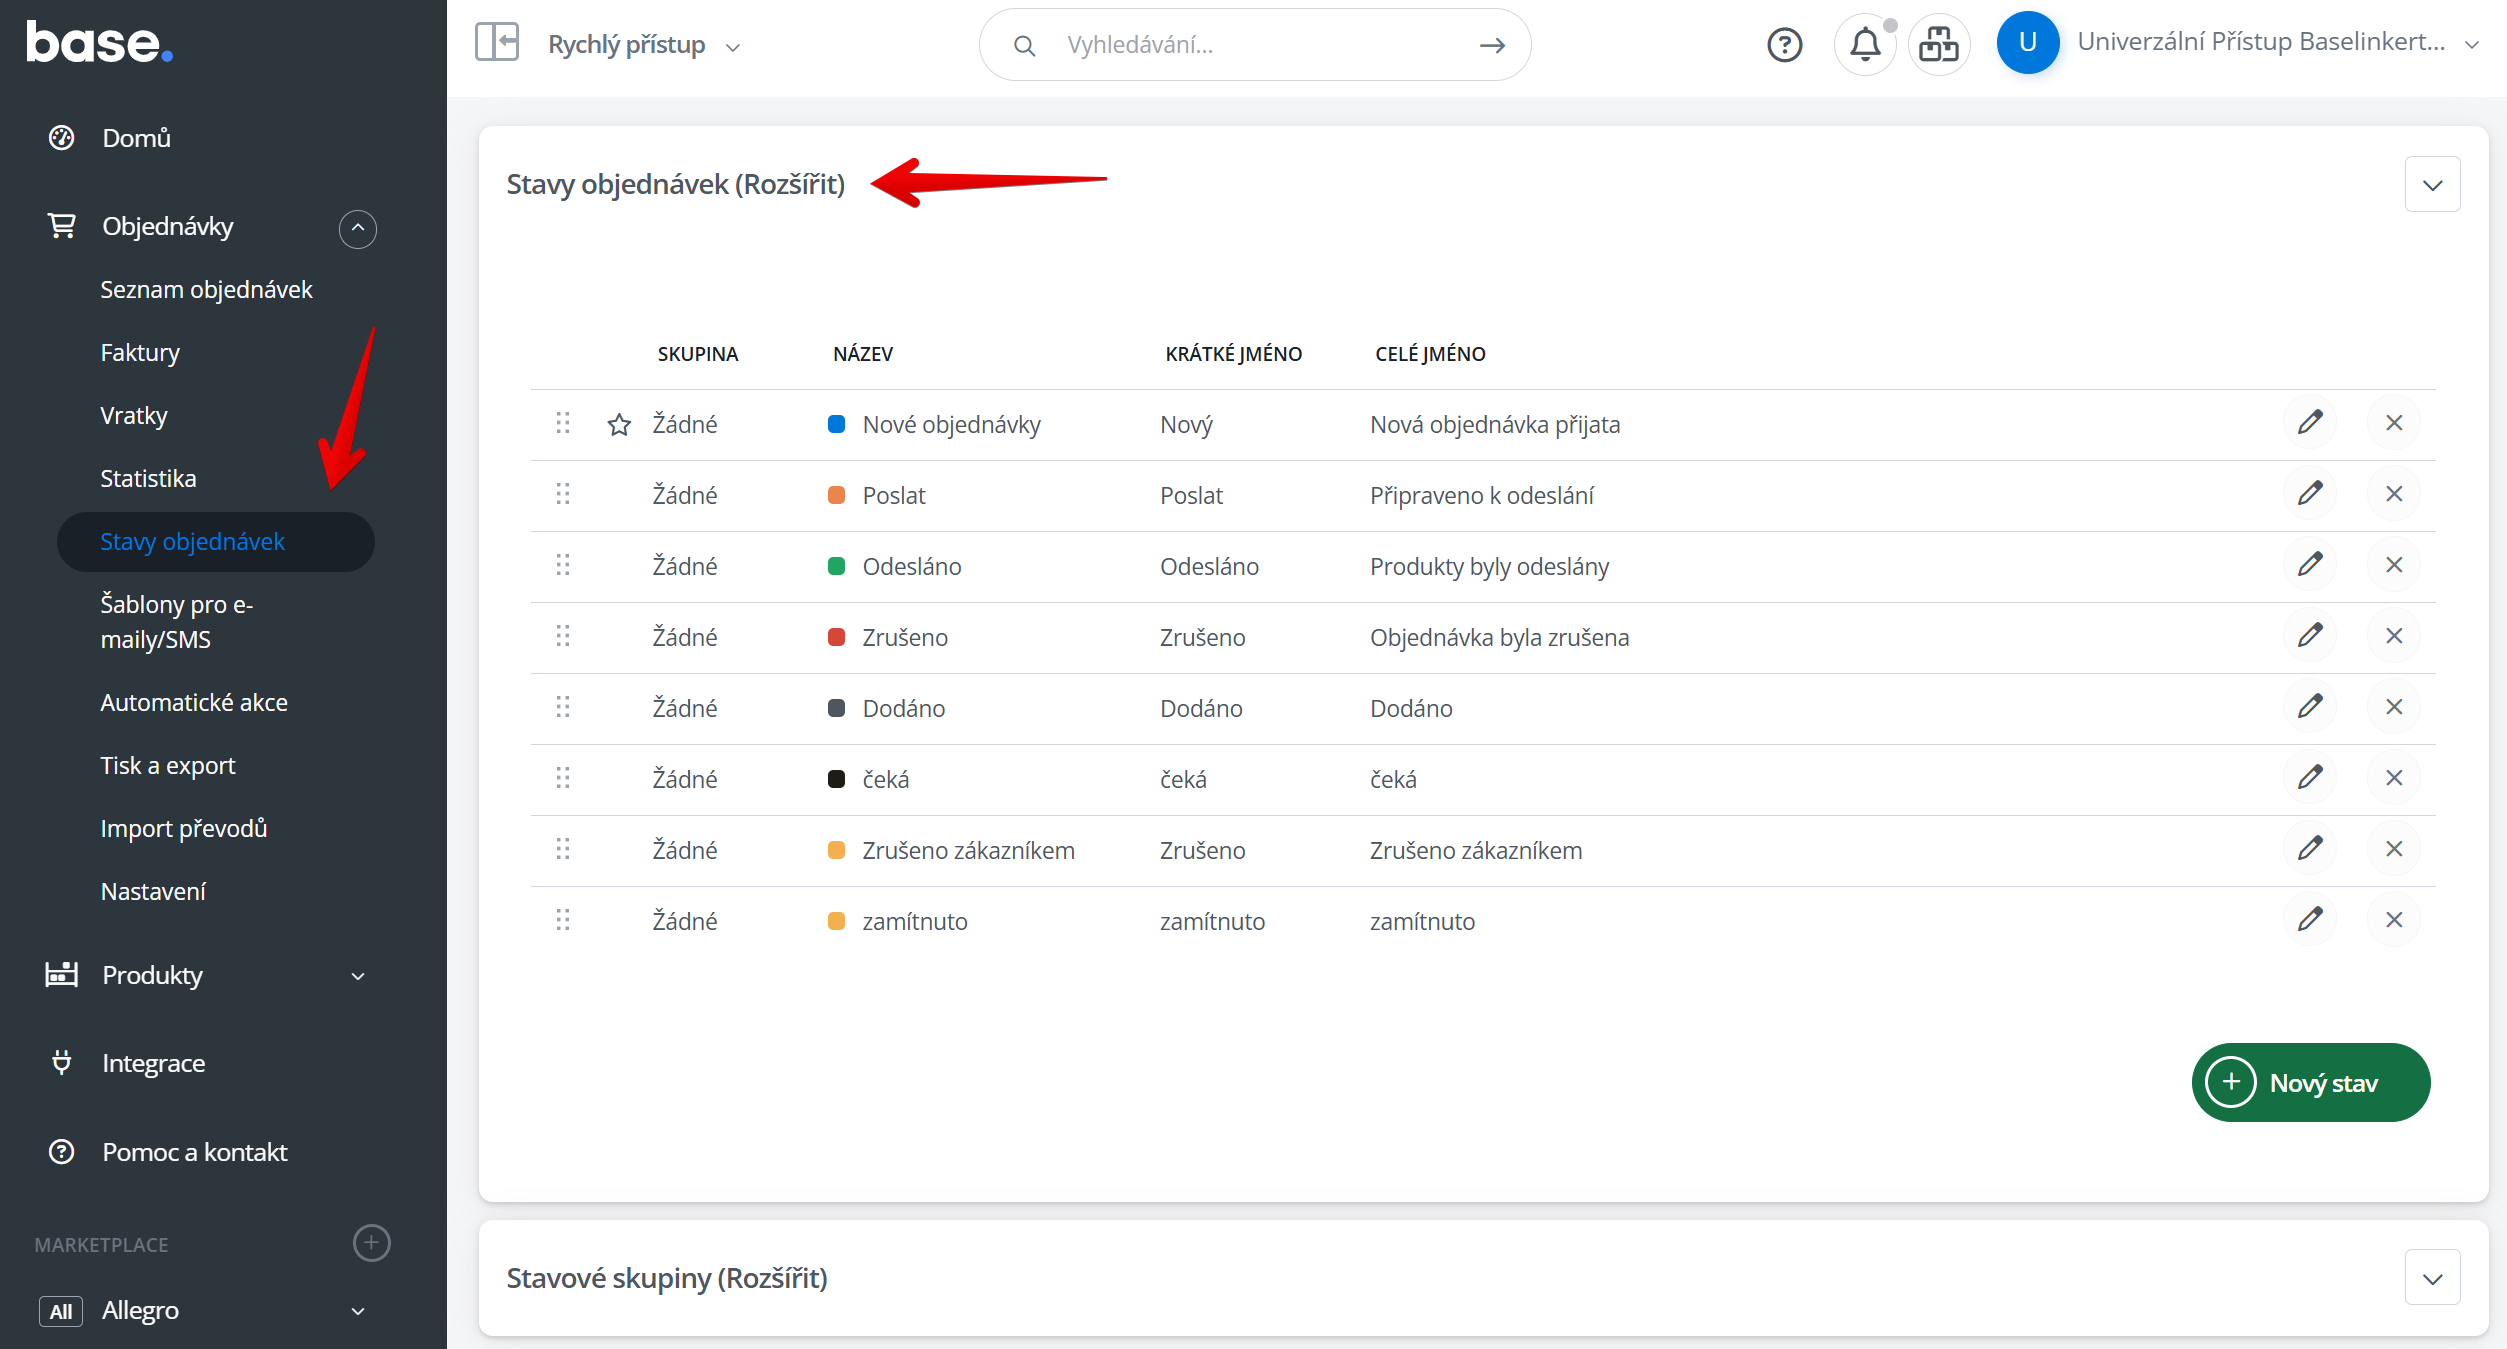Click the drag handle of Dodáno row

563,707
